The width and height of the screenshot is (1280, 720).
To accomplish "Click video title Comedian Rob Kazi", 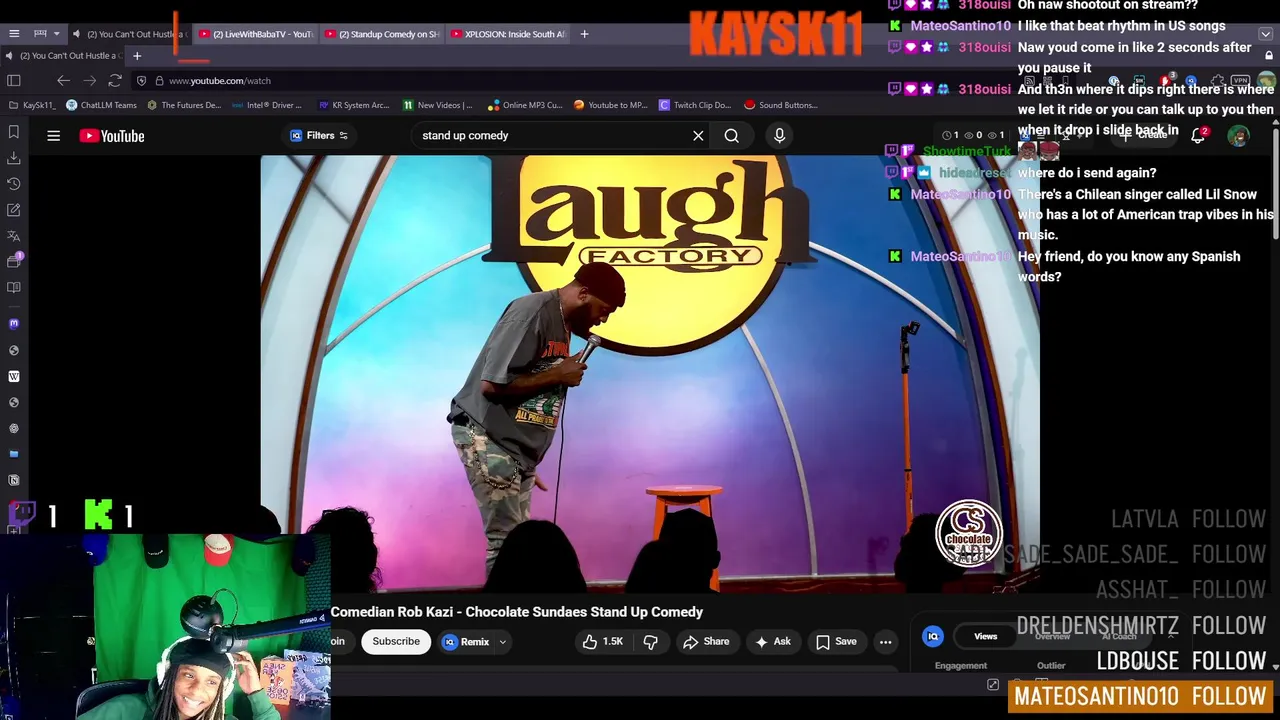I will coord(516,612).
